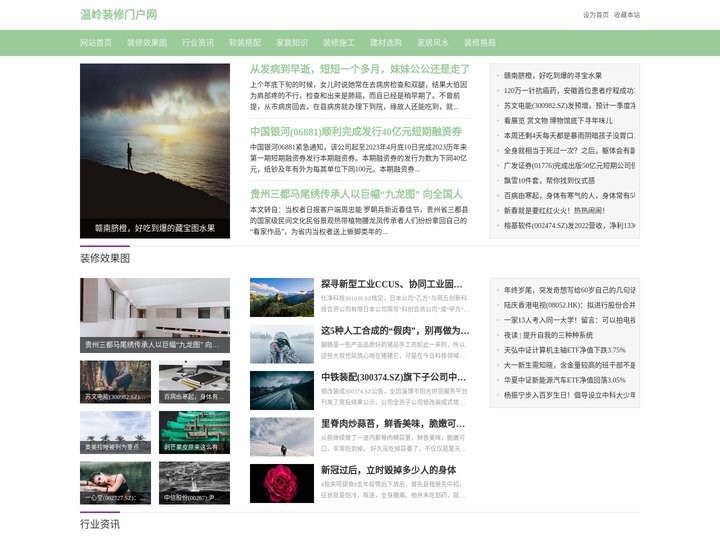Open 建材选购 navigation item

(x=386, y=43)
